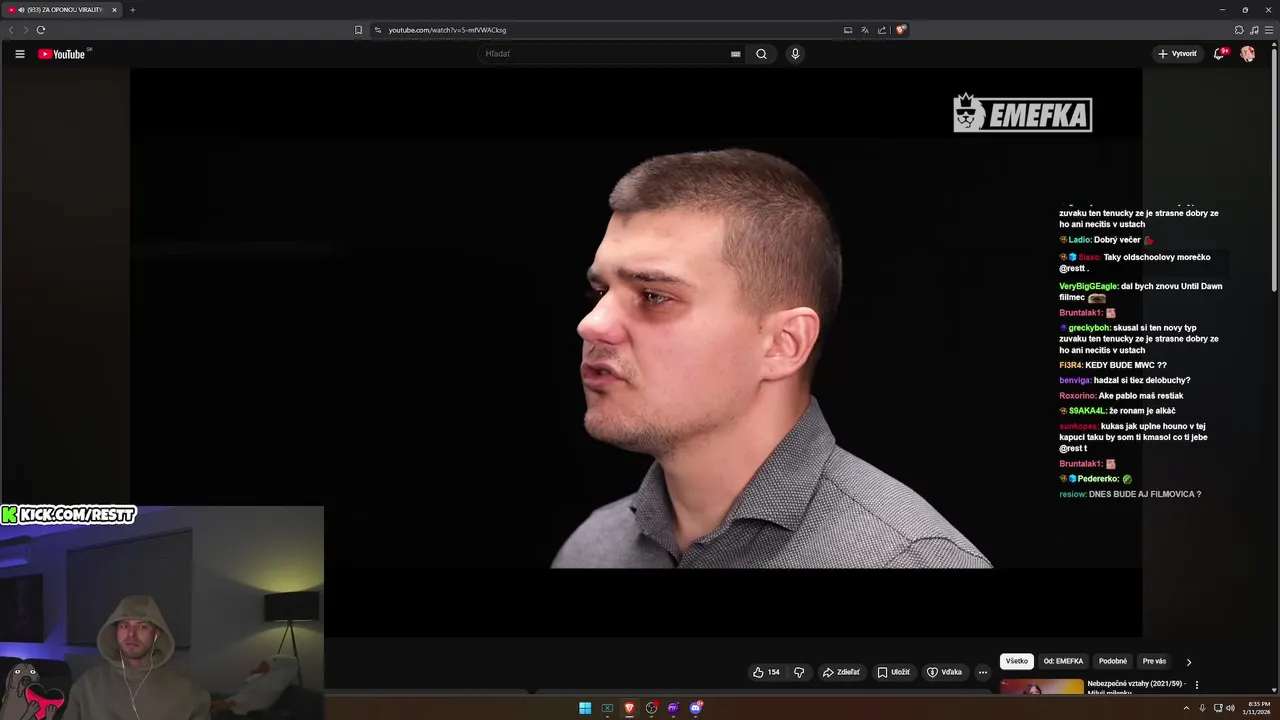1280x720 pixels.
Task: Click the Uložiť save button
Action: pos(894,672)
